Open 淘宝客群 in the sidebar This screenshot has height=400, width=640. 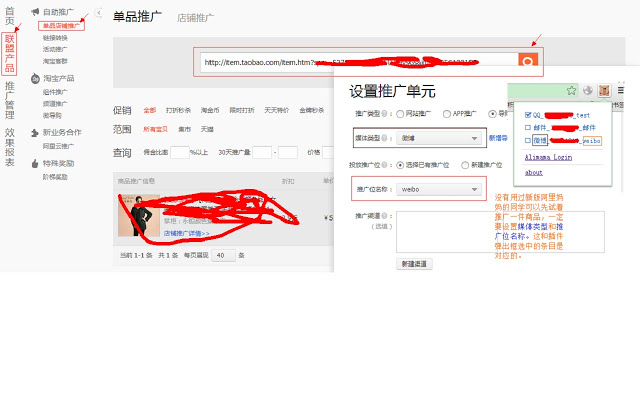[x=55, y=61]
